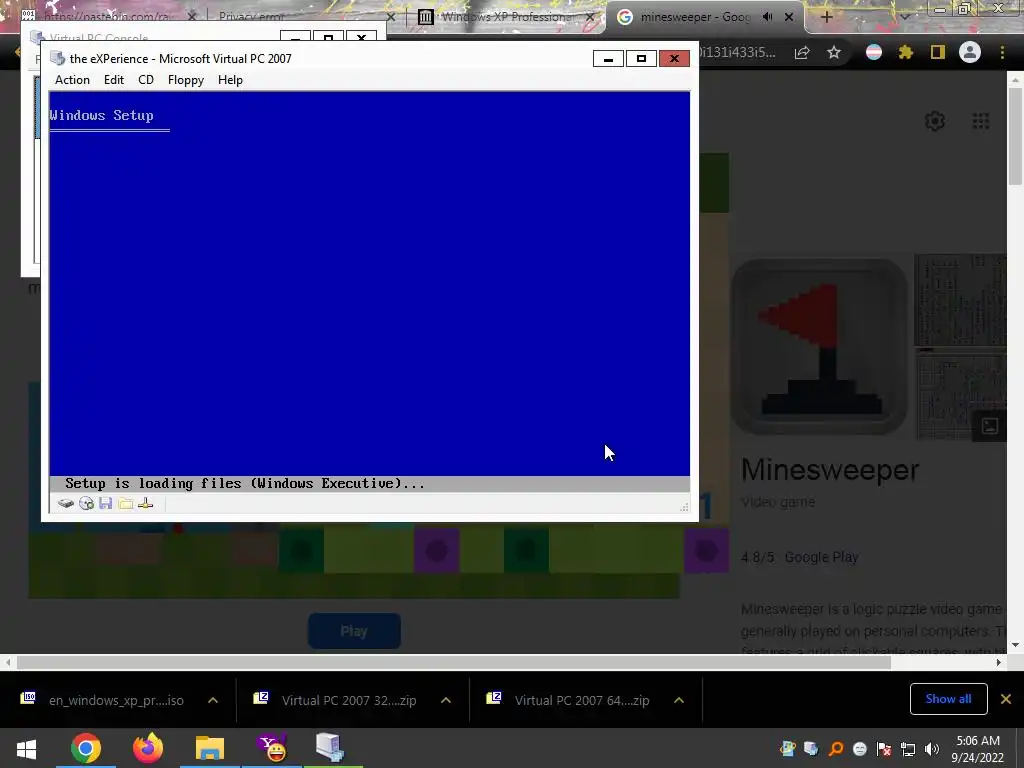Click the floppy disk icon in Virtual PC status bar
Viewport: 1024px width, 768px height.
click(106, 504)
